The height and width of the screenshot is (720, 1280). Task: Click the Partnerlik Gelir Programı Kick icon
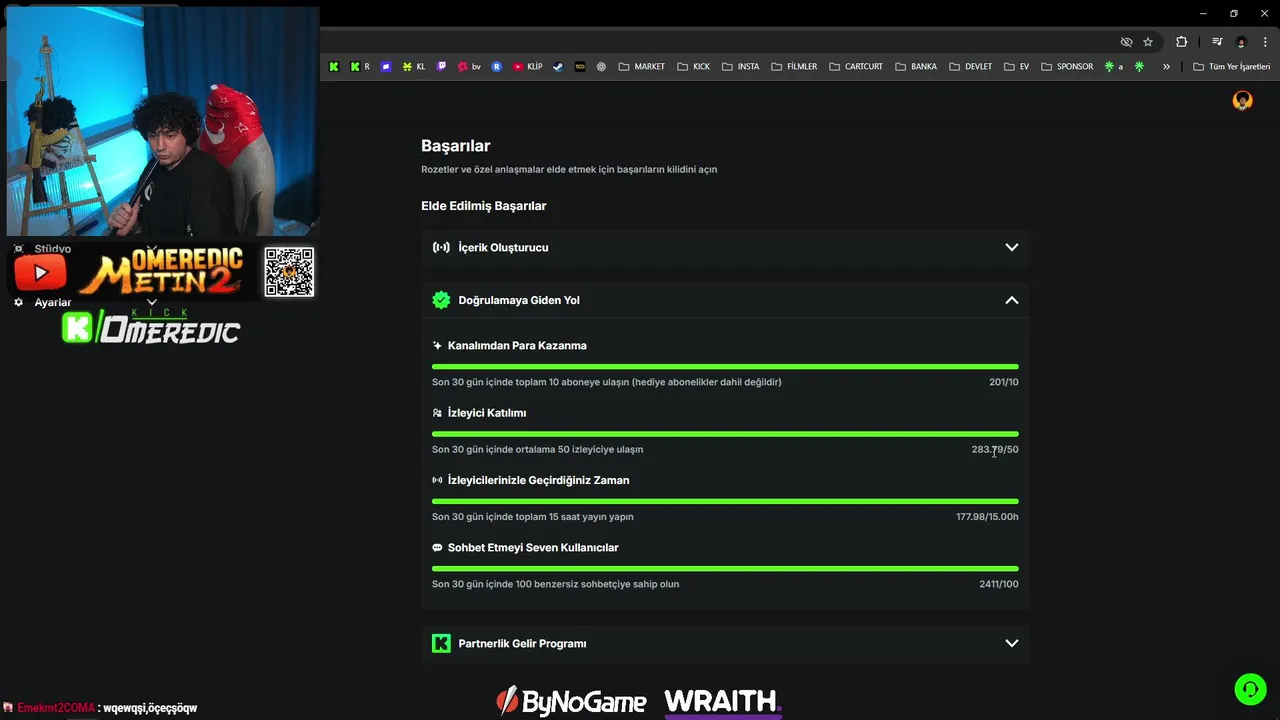(x=441, y=643)
